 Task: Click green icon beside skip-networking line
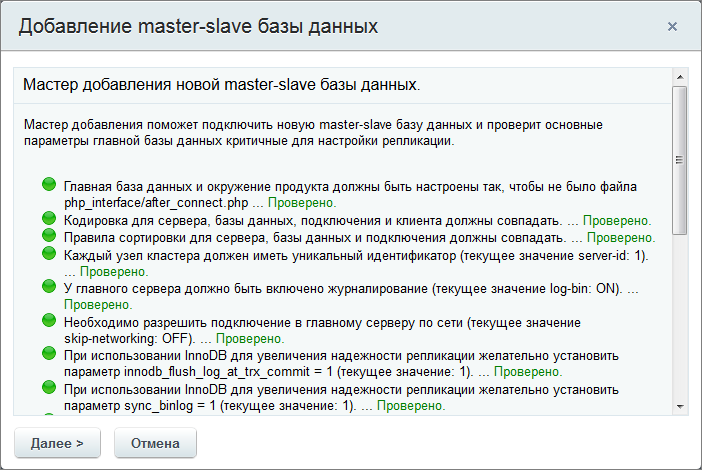click(x=49, y=320)
